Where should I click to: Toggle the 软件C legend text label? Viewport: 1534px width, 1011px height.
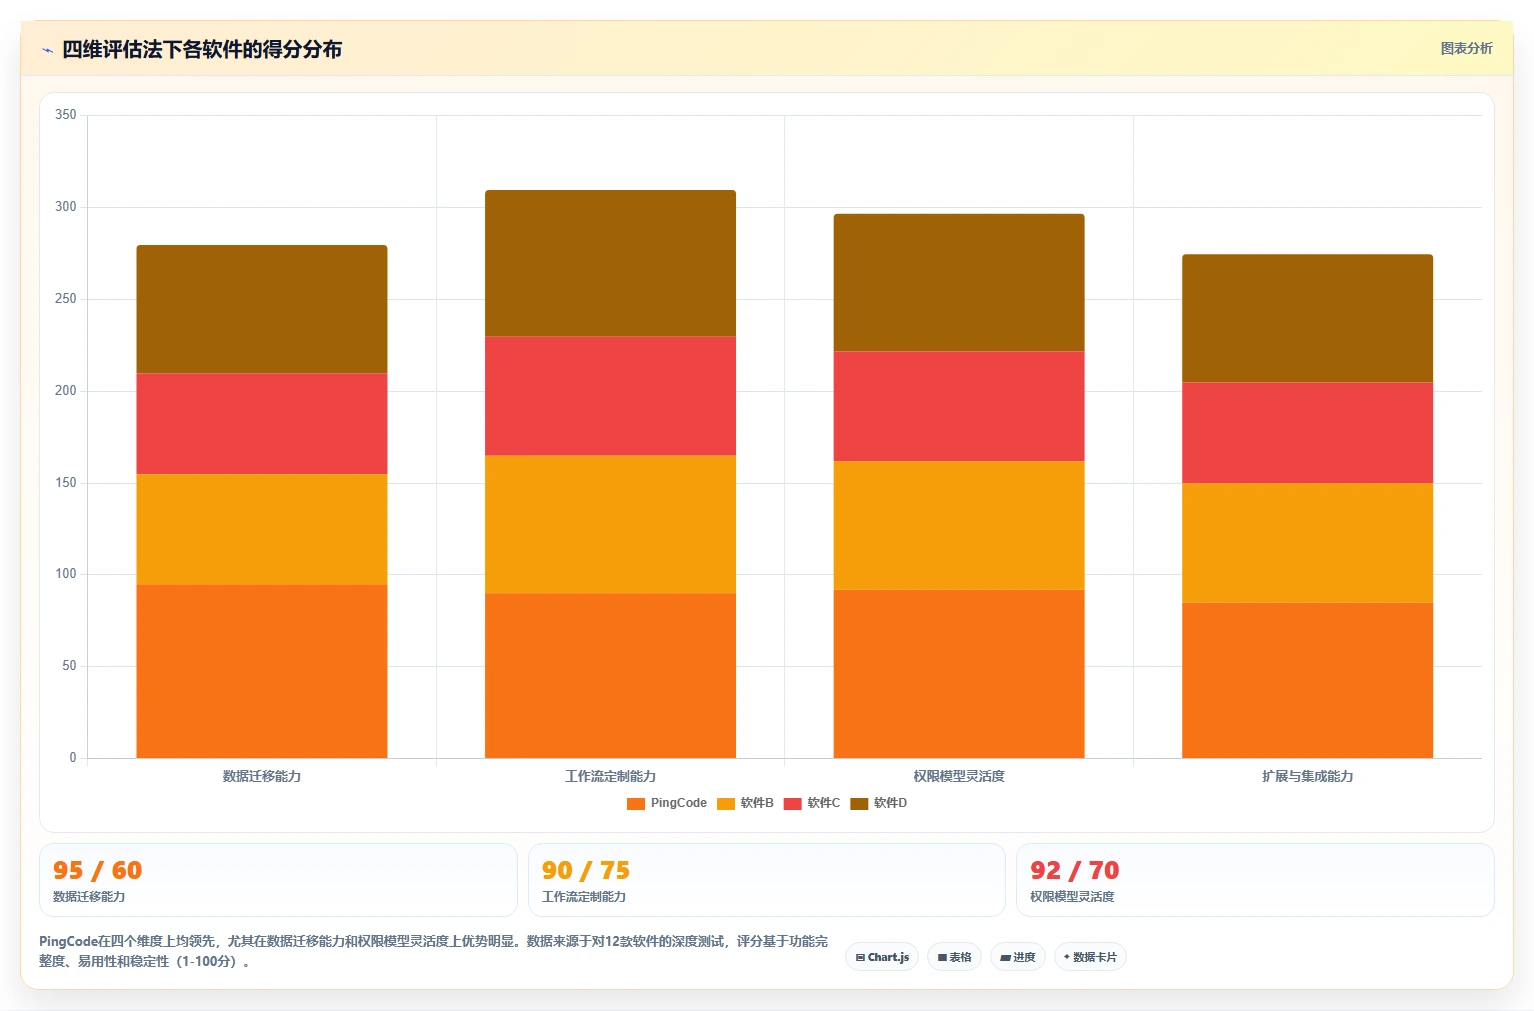click(x=824, y=803)
